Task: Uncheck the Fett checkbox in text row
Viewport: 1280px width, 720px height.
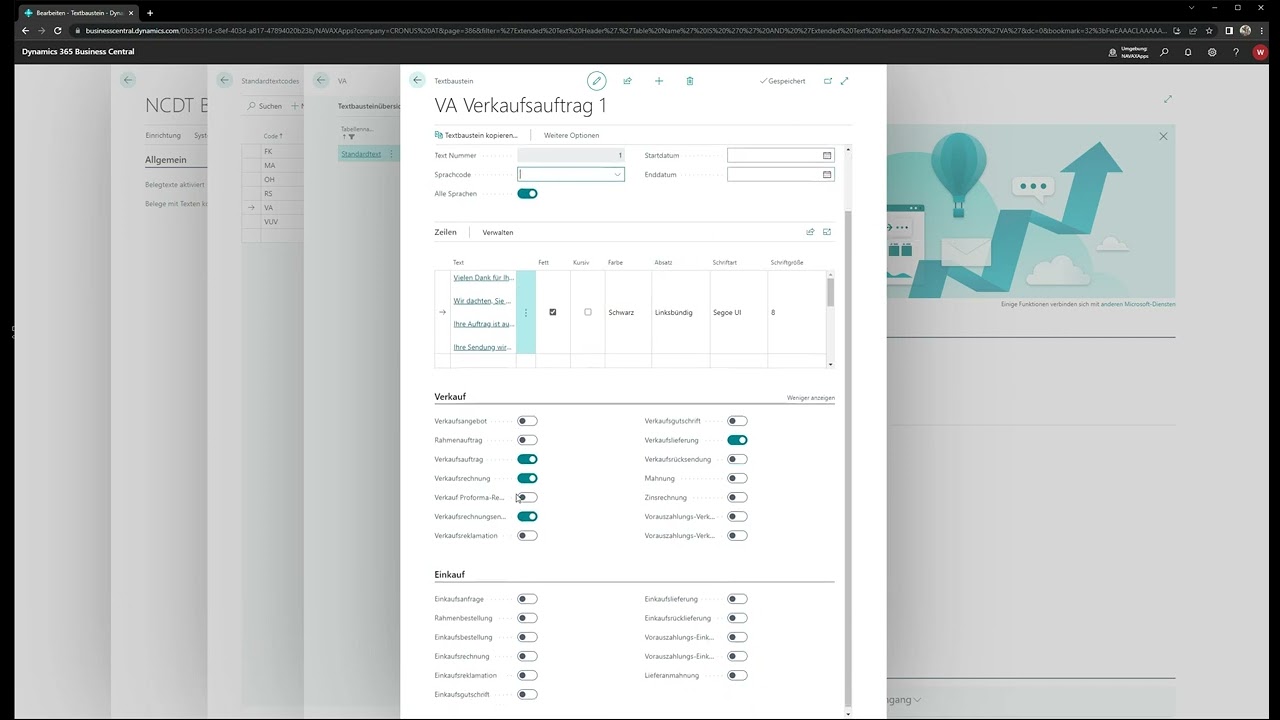Action: (553, 312)
